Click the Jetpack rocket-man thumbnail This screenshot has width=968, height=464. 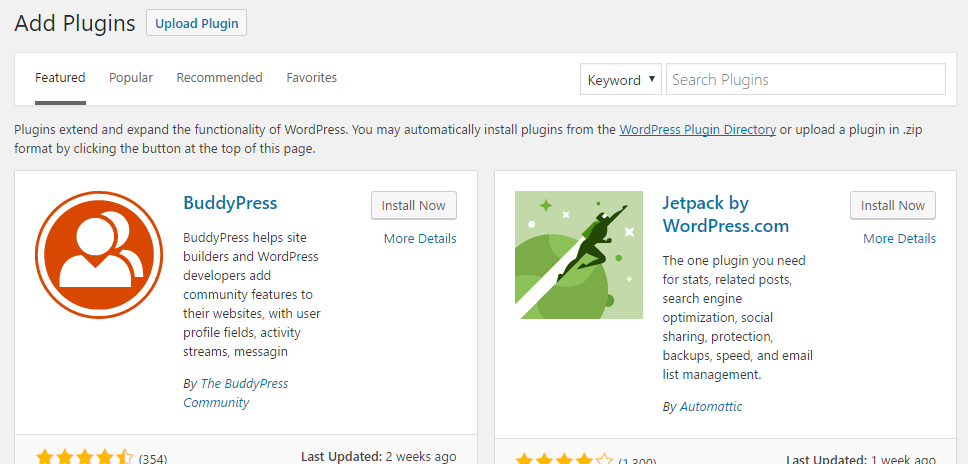point(579,255)
